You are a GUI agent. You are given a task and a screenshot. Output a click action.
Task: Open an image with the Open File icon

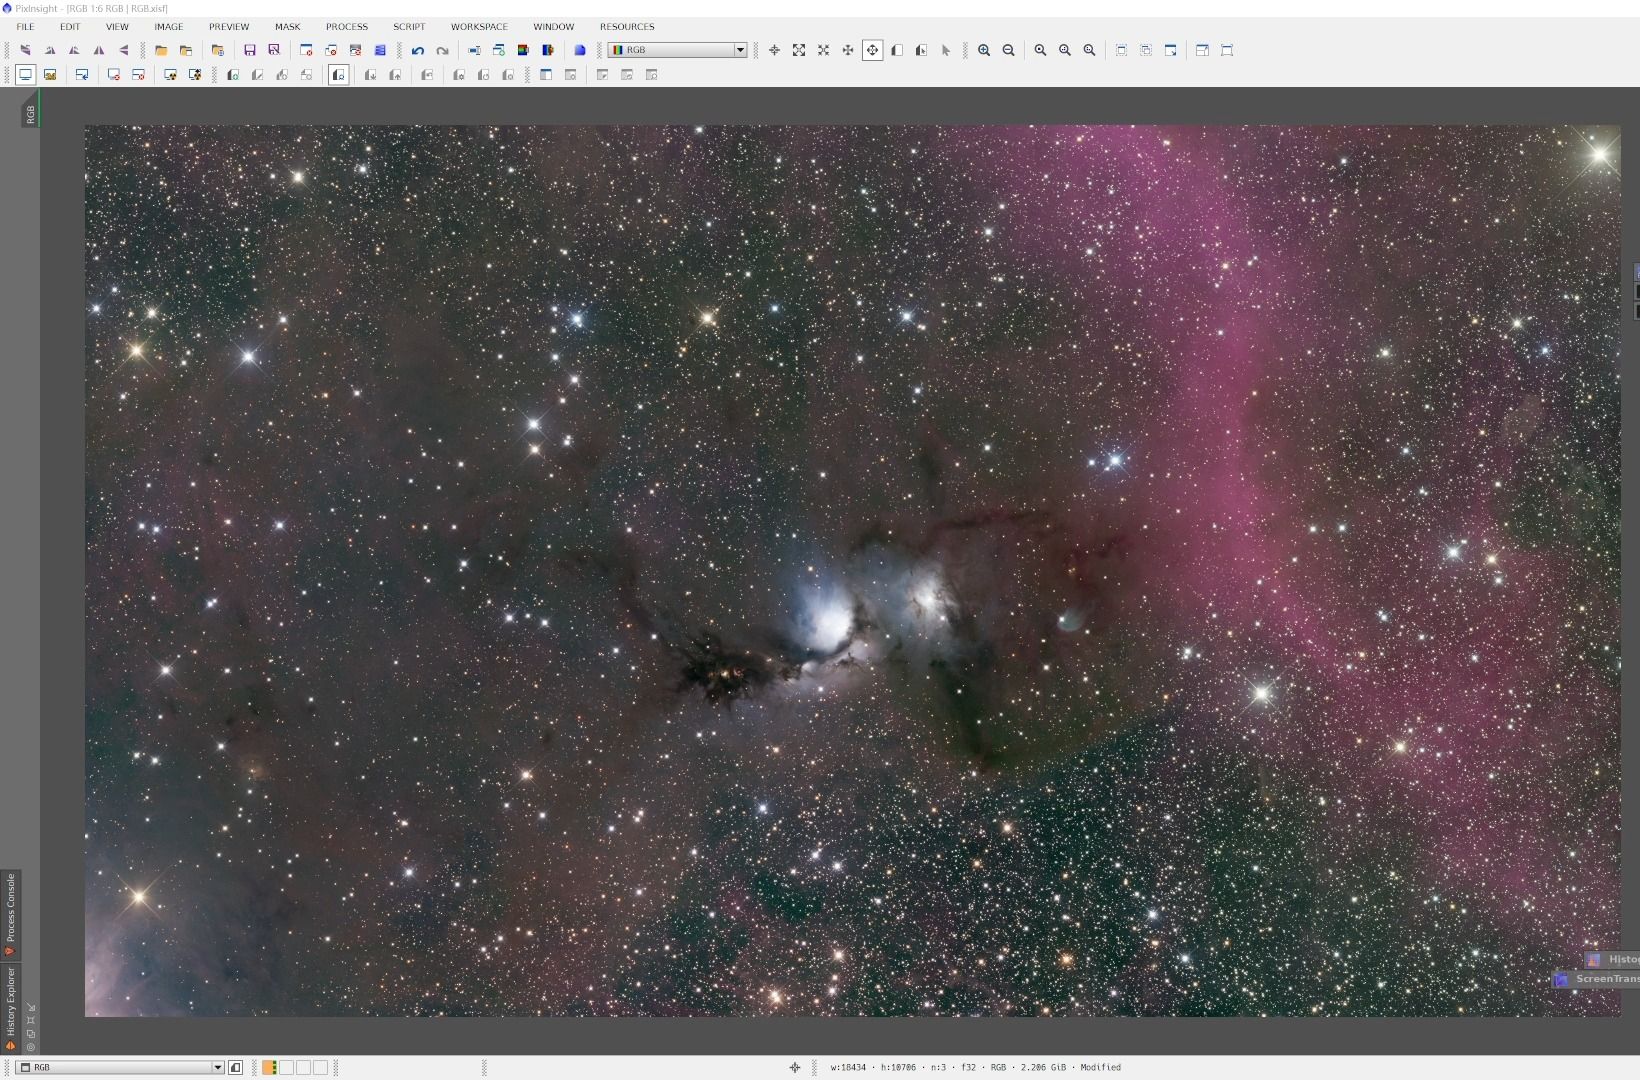(x=161, y=50)
